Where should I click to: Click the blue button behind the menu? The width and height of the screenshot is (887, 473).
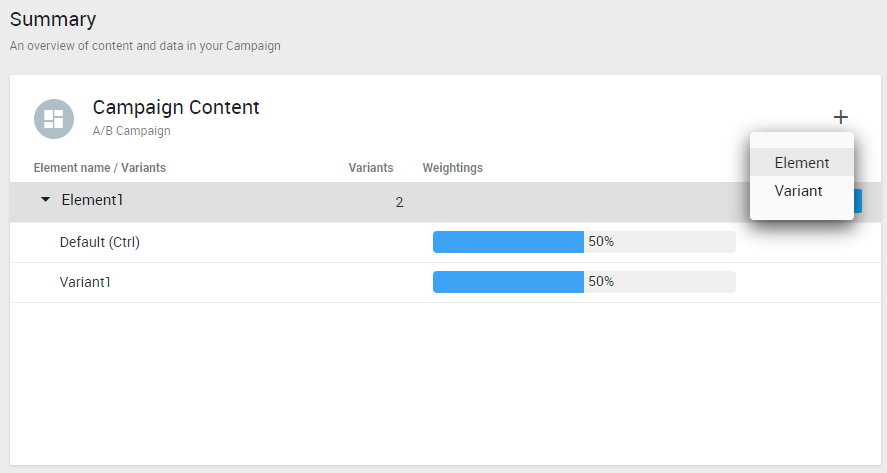pyautogui.click(x=858, y=201)
